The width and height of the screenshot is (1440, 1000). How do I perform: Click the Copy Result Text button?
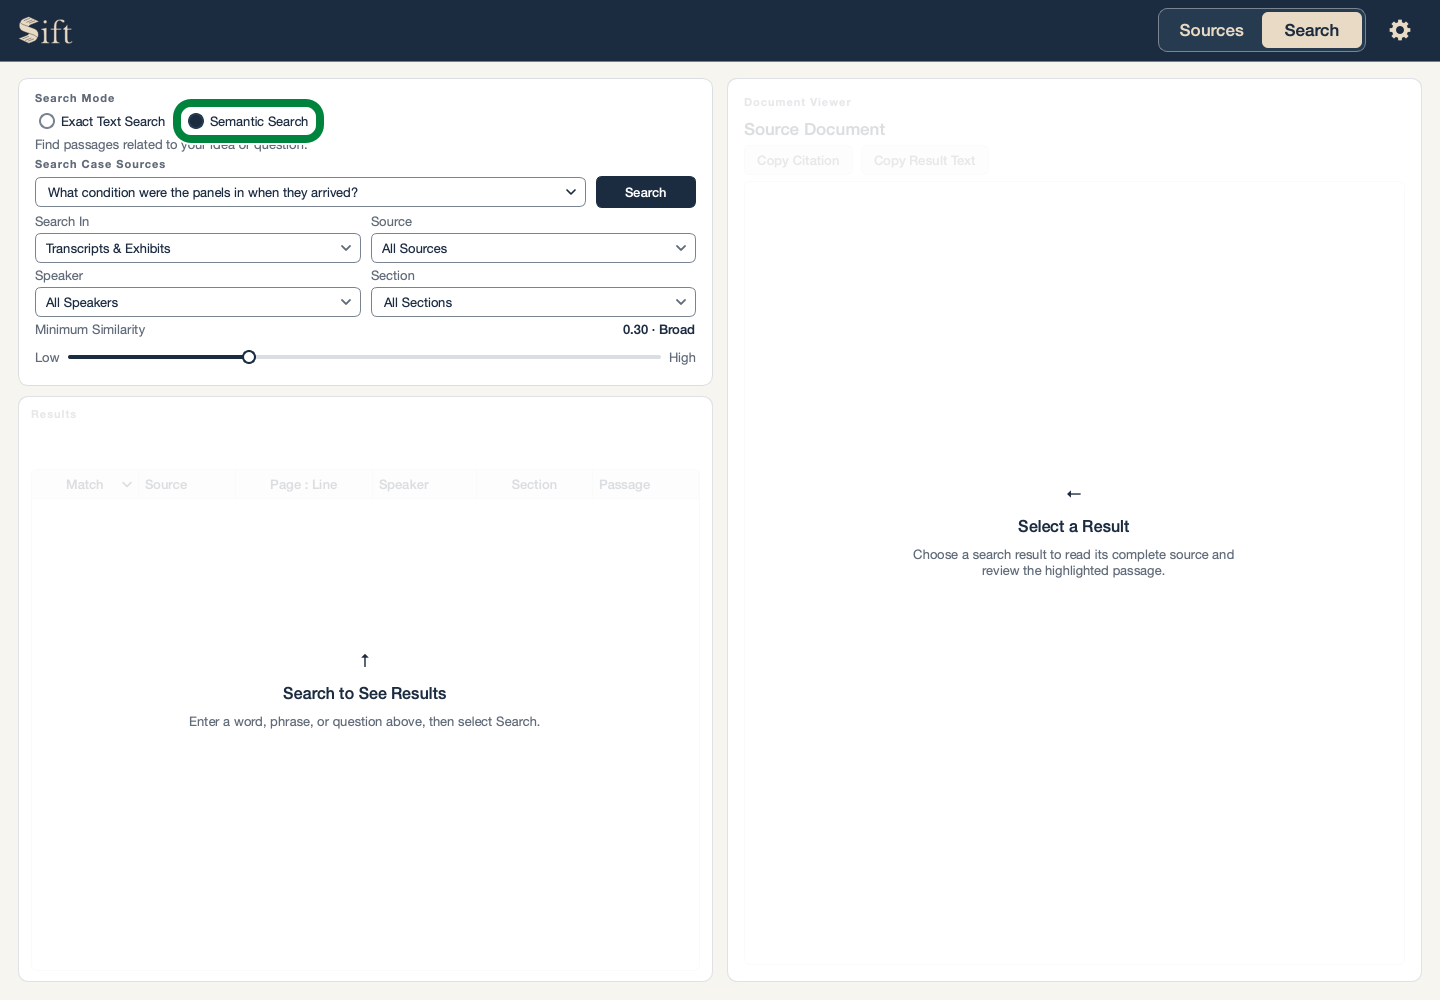point(924,160)
